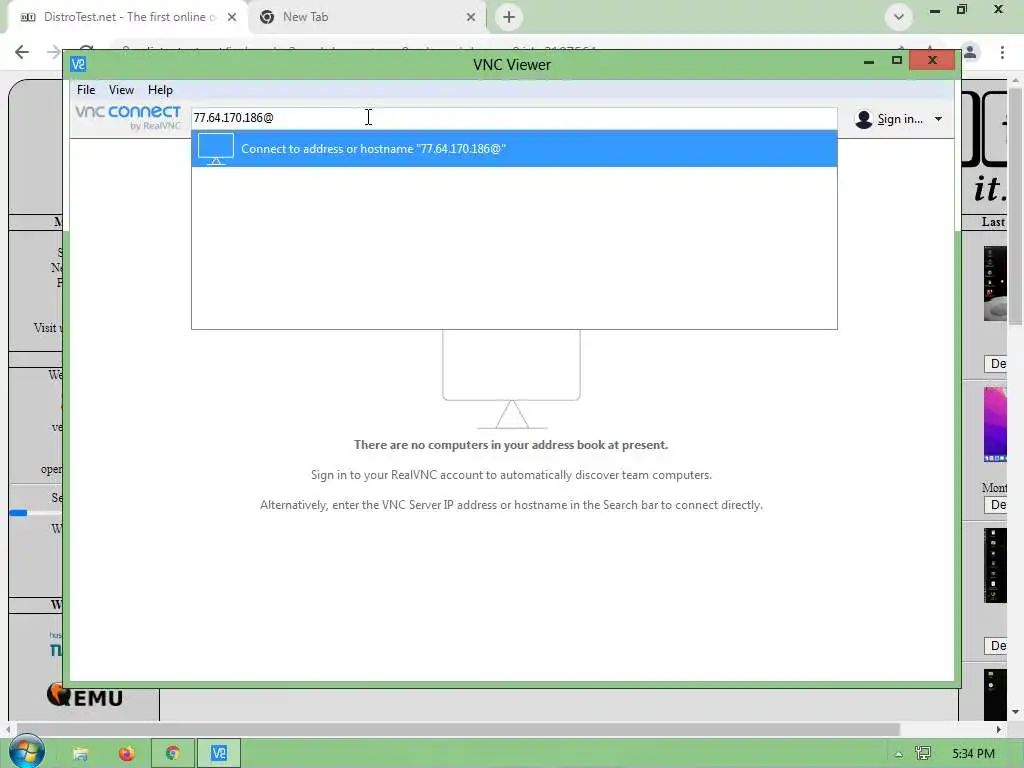Open the File menu in VNC Viewer
This screenshot has height=768, width=1024.
pos(86,89)
